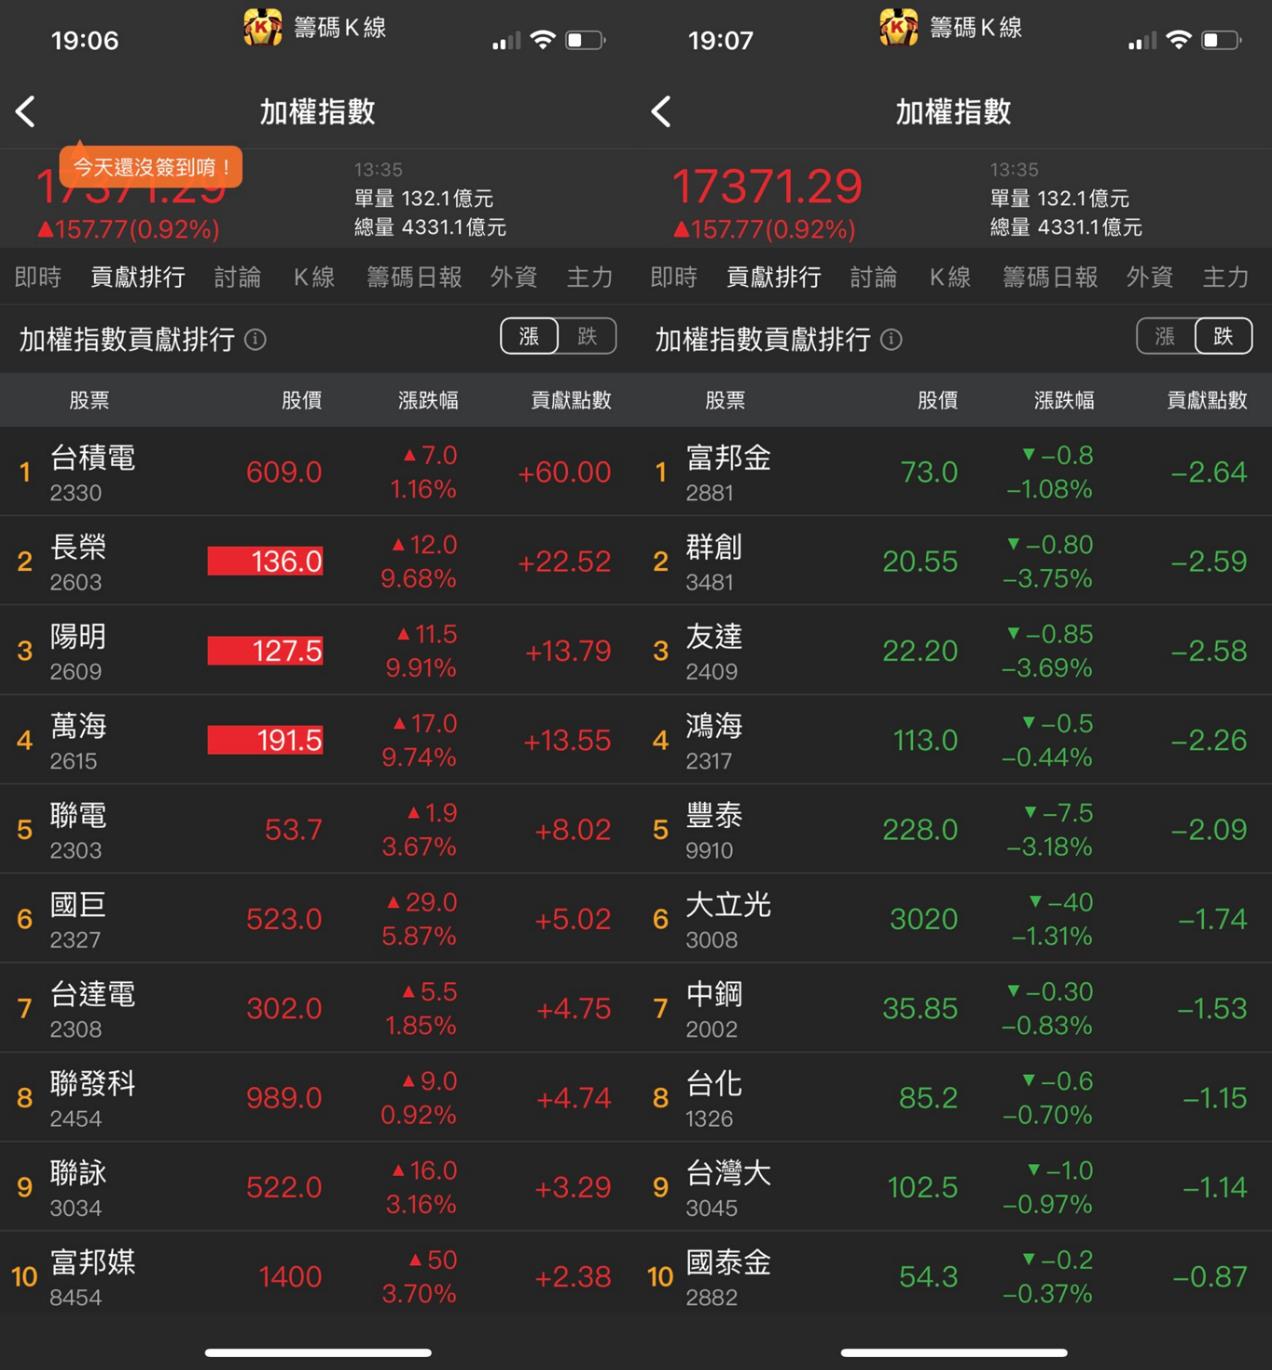Open 主力 tab on right screen
This screenshot has width=1272, height=1370.
[1226, 277]
